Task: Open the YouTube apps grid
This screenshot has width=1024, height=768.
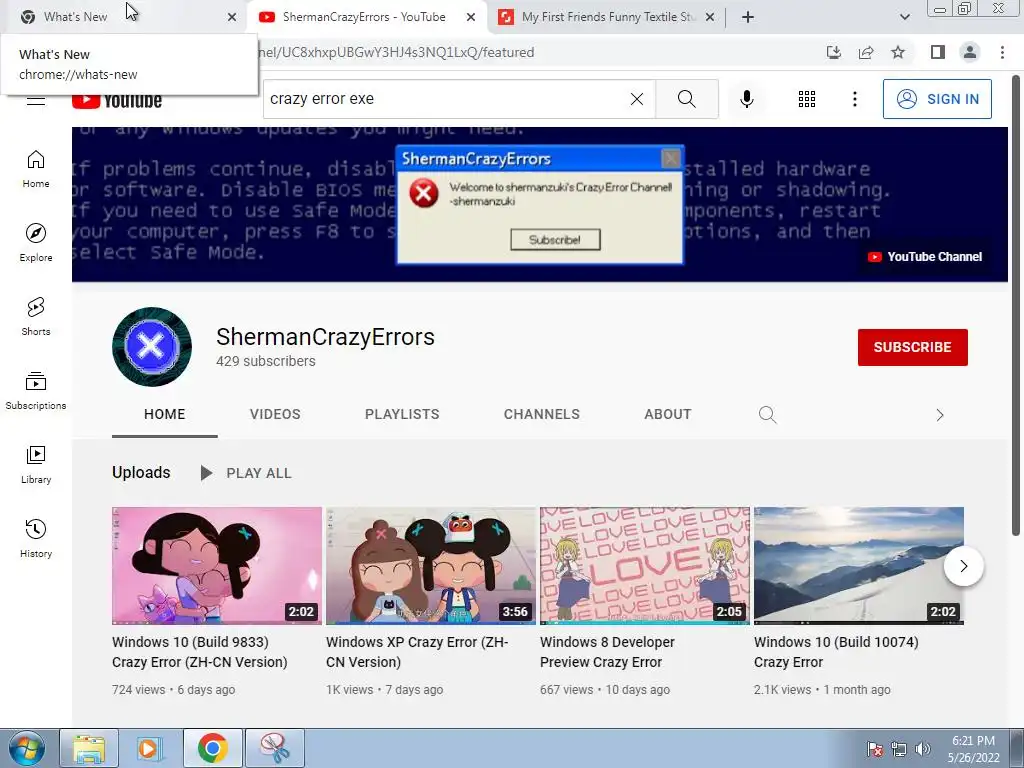Action: 807,99
